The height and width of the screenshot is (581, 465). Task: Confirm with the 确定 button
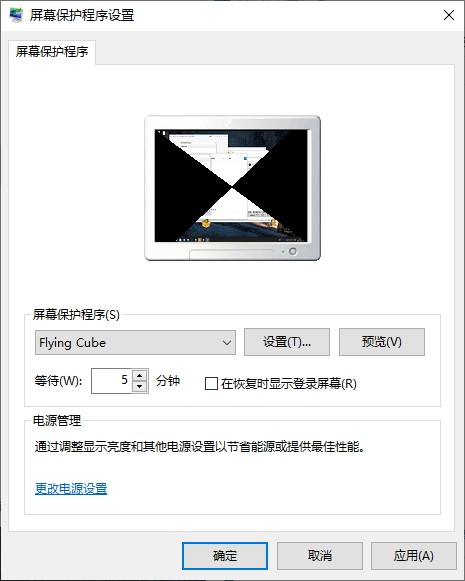225,556
